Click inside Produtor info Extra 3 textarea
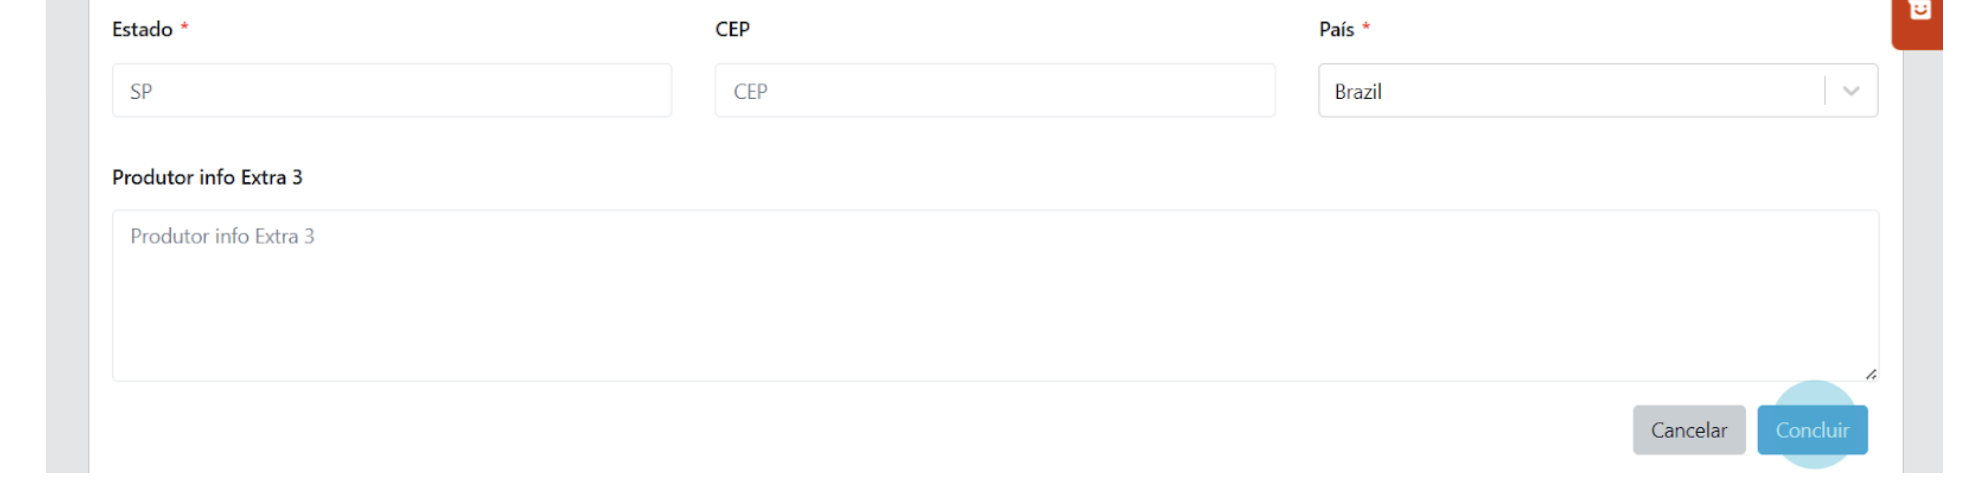1976x492 pixels. click(x=995, y=295)
